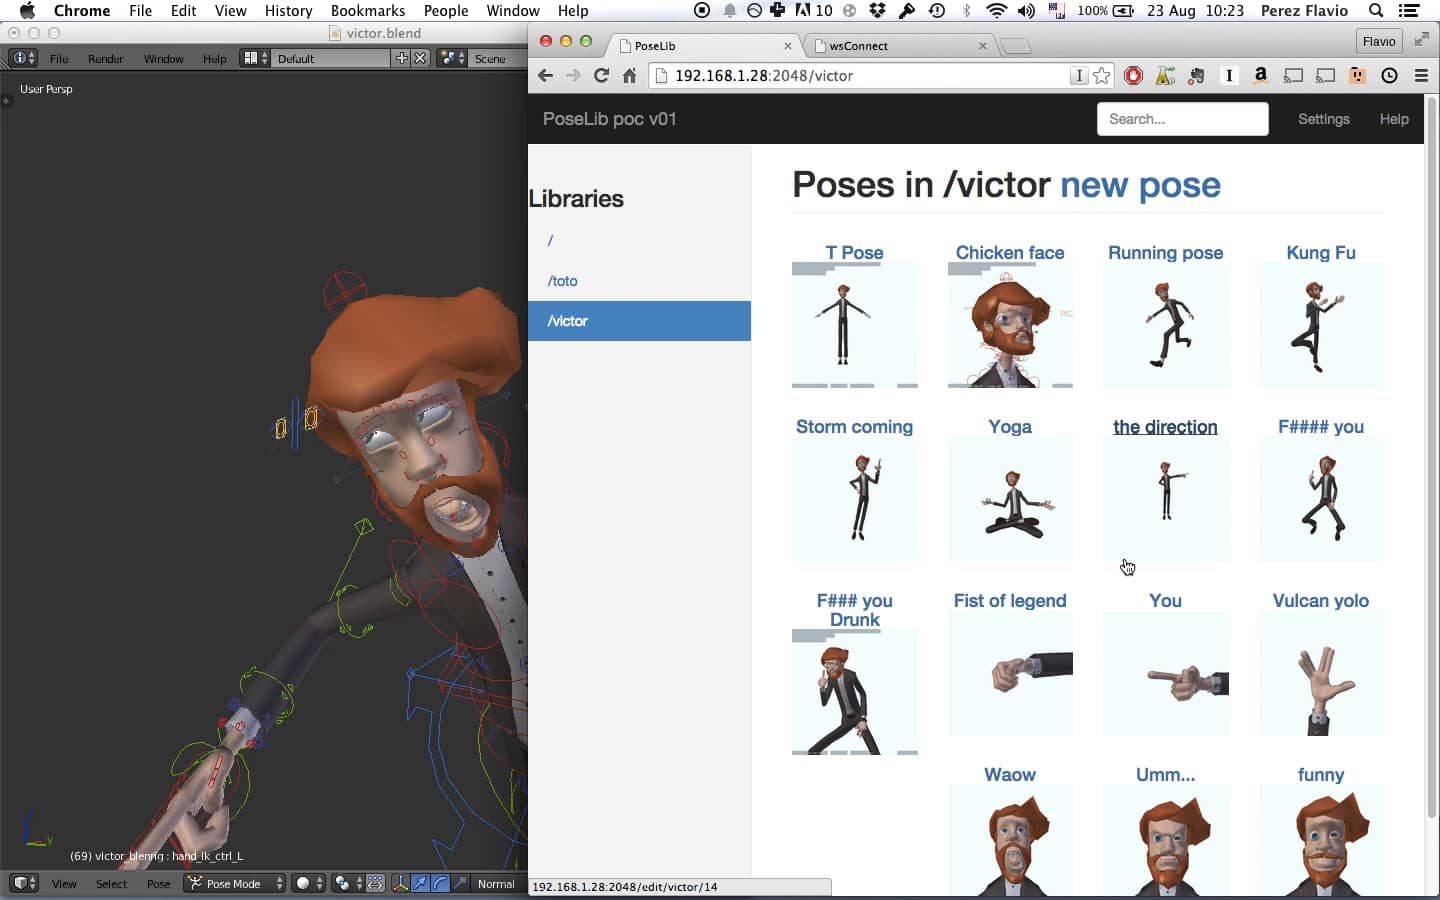The width and height of the screenshot is (1440, 900).
Task: Open Normal transform orientation dropdown
Action: point(499,883)
